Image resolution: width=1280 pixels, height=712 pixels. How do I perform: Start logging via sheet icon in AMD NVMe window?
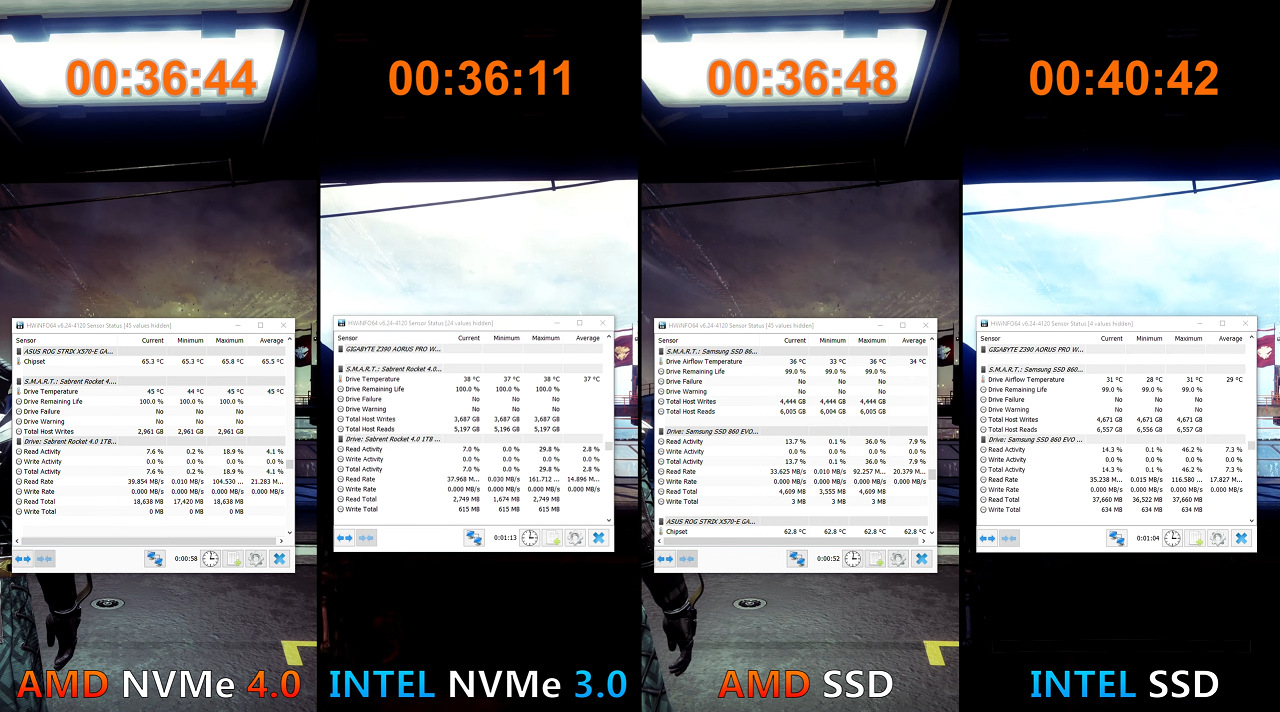(x=234, y=558)
